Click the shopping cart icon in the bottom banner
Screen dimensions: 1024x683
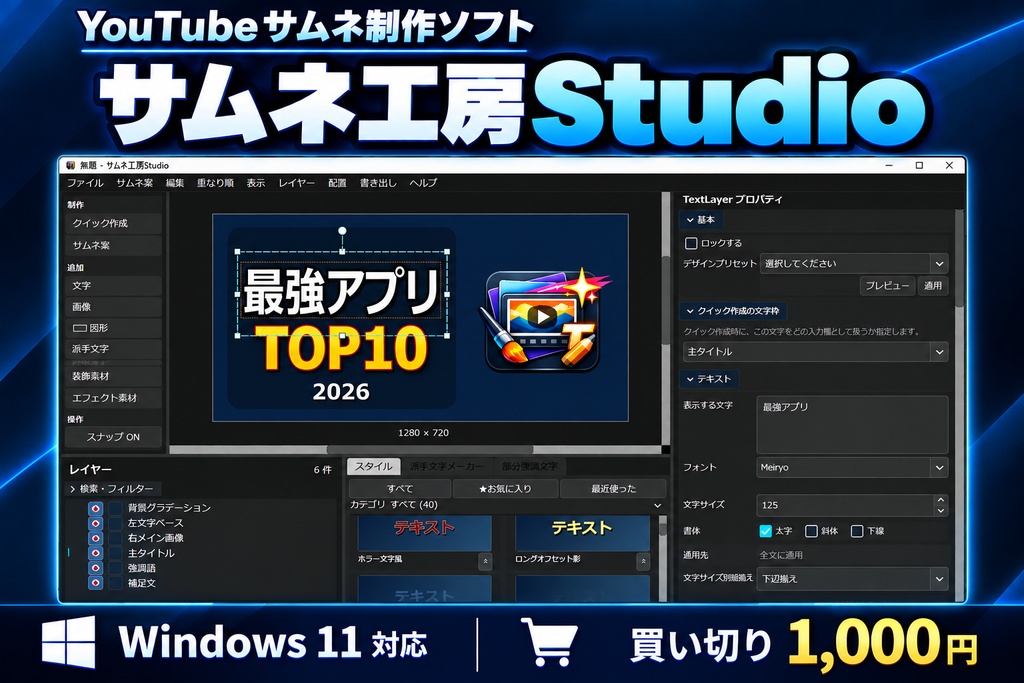point(550,641)
